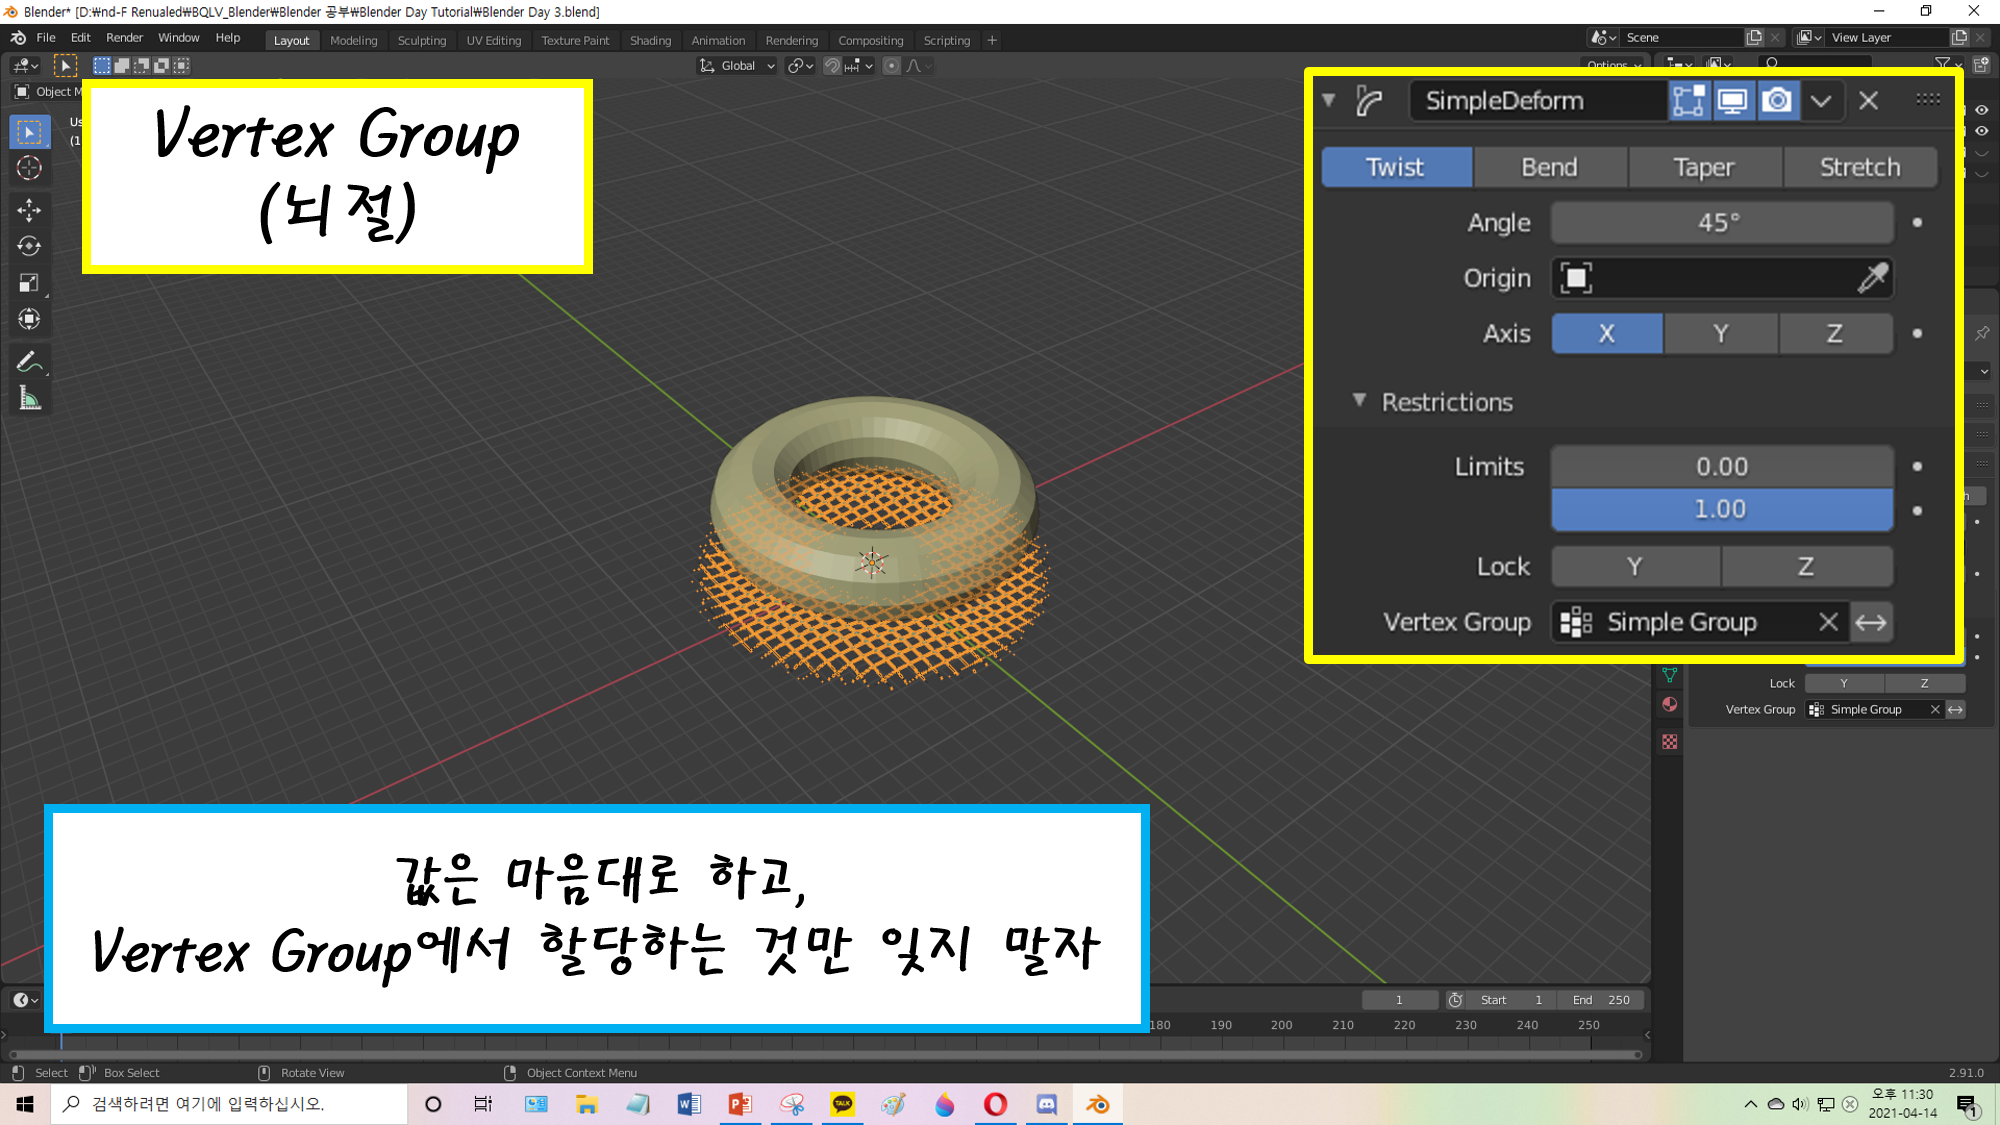The height and width of the screenshot is (1125, 2000).
Task: Click invert vertex group arrow icon
Action: click(x=1871, y=622)
